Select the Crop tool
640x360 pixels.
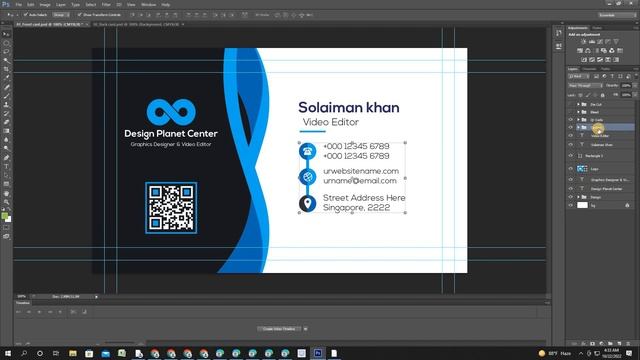point(6,69)
